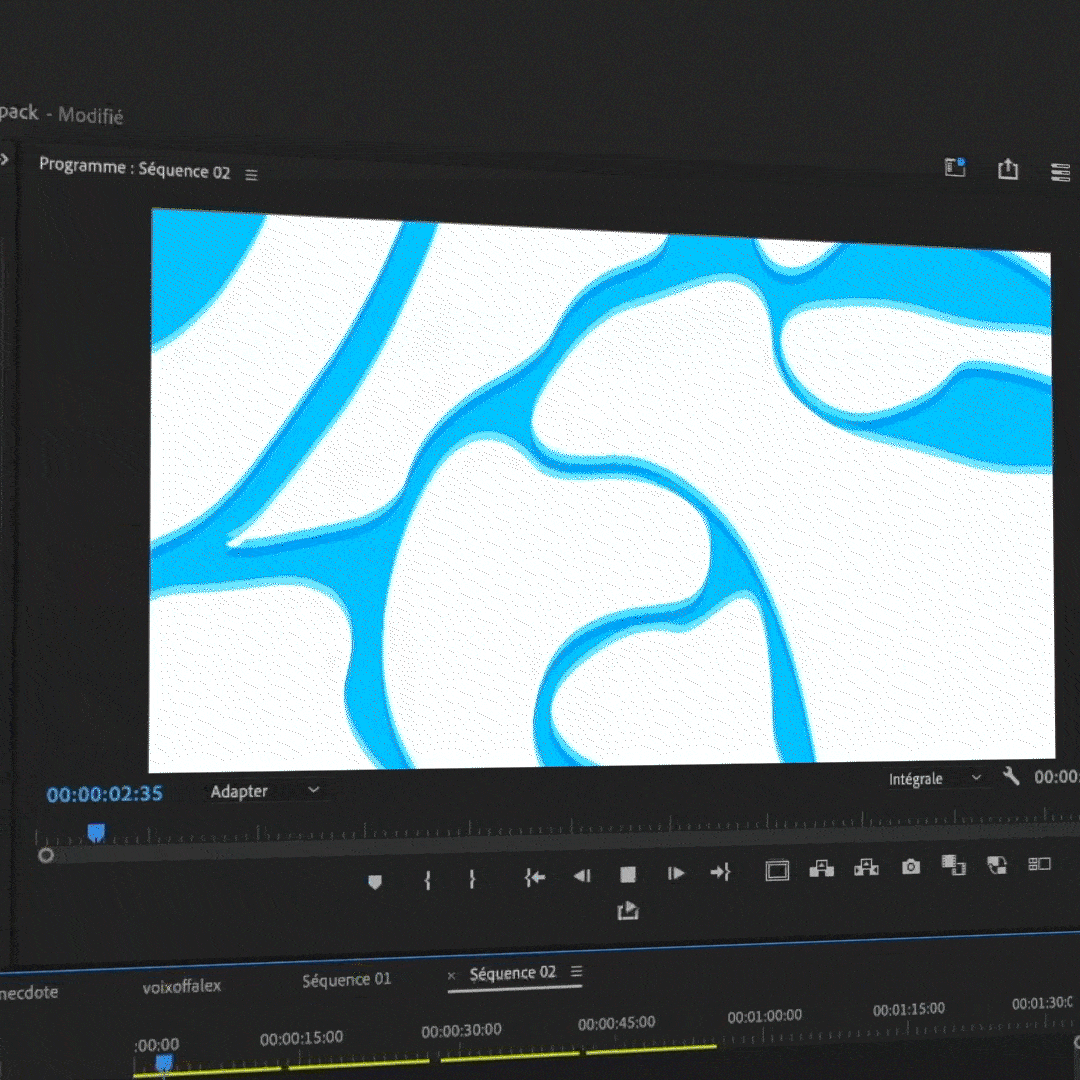
Task: Open the Intégrale playback resolution dropdown
Action: [x=936, y=779]
